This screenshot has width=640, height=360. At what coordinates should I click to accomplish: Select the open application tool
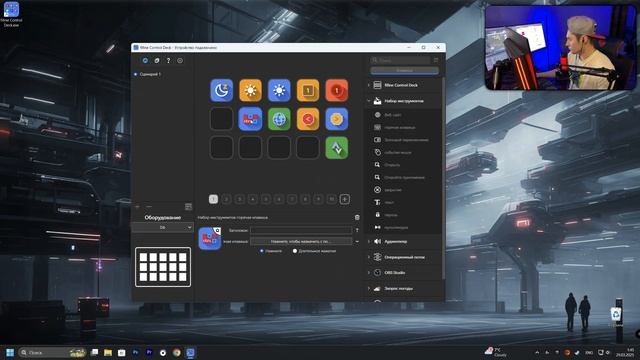point(399,178)
